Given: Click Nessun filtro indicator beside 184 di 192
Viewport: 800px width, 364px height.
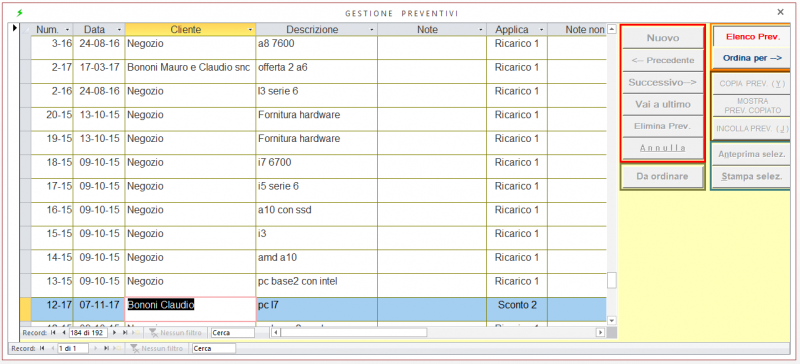Looking at the screenshot, I should point(176,333).
